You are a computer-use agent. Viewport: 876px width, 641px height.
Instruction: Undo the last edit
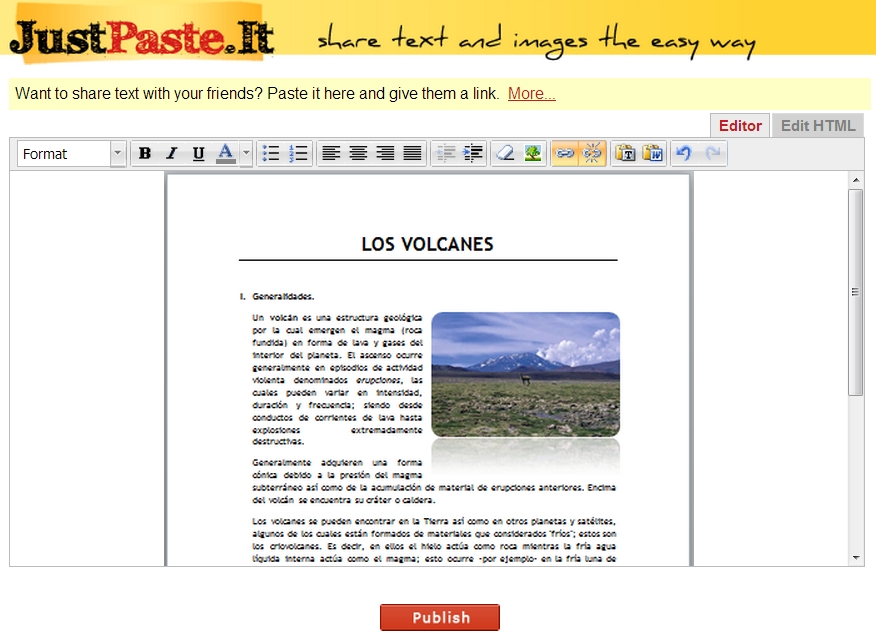click(x=684, y=154)
